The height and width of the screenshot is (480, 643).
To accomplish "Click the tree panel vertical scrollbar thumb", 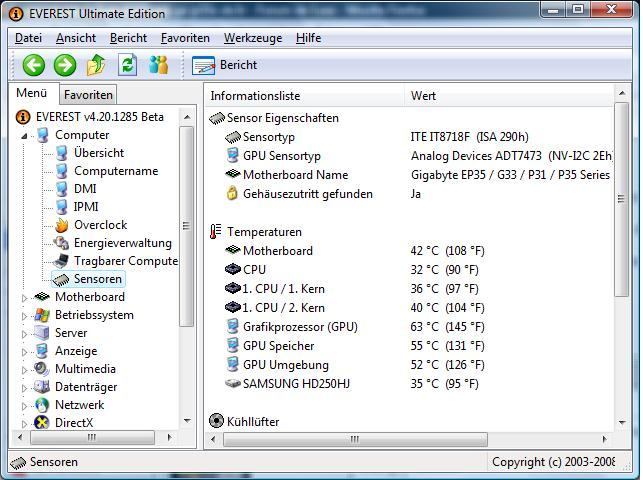I will [x=187, y=226].
